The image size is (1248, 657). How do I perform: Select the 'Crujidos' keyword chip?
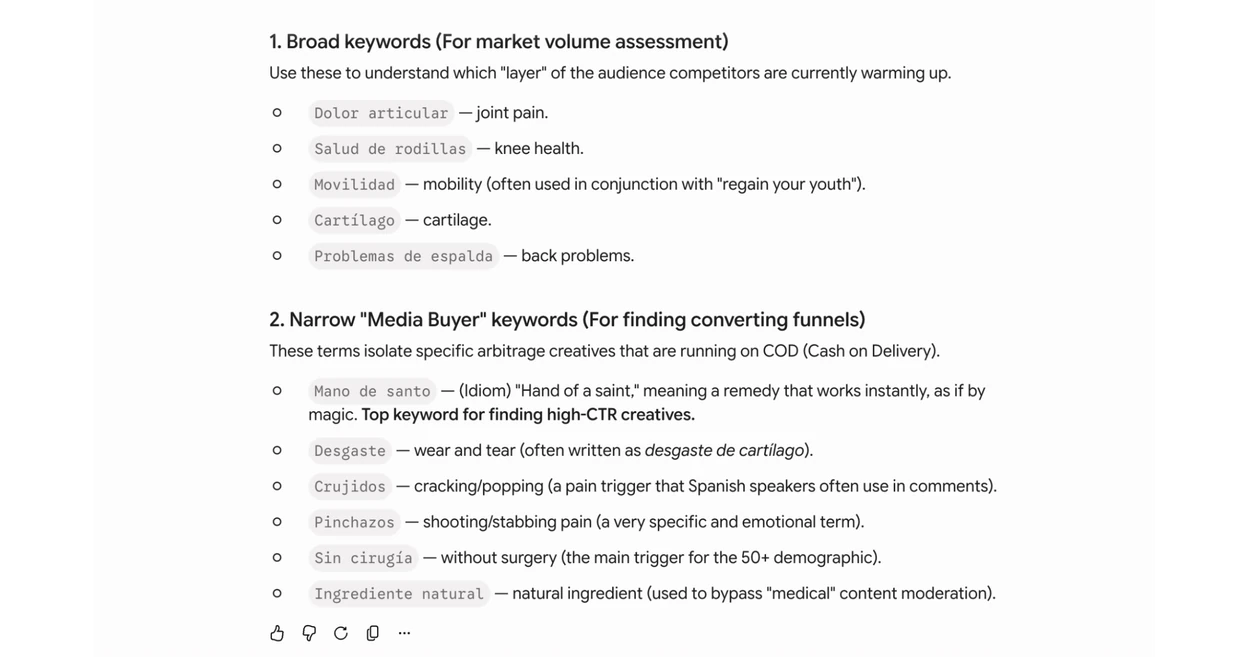(x=350, y=487)
